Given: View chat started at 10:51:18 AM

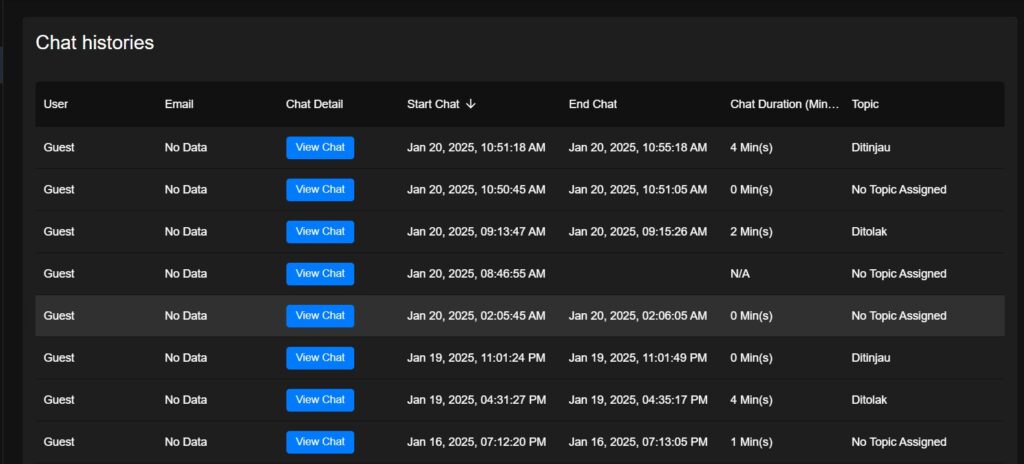Looking at the screenshot, I should (x=320, y=148).
